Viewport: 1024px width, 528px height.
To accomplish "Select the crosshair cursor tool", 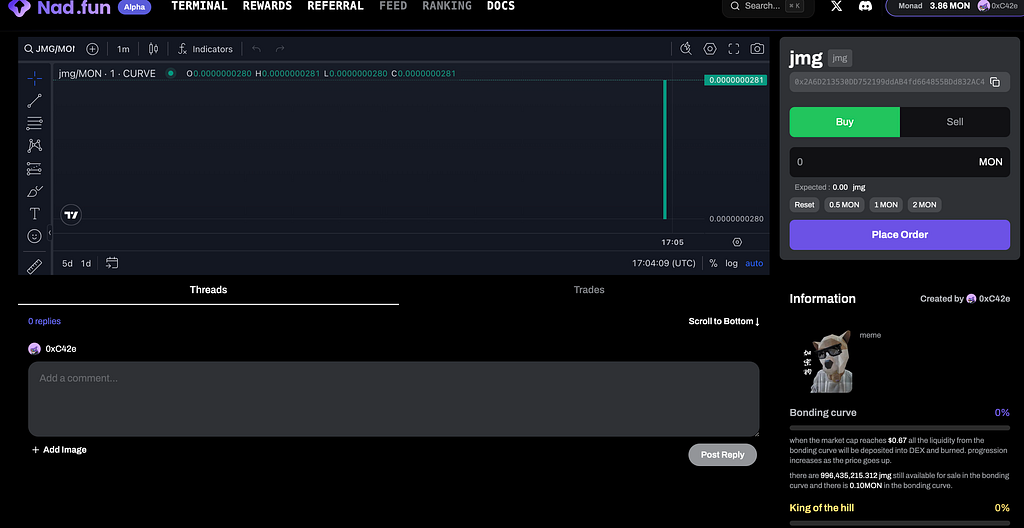I will click(35, 79).
